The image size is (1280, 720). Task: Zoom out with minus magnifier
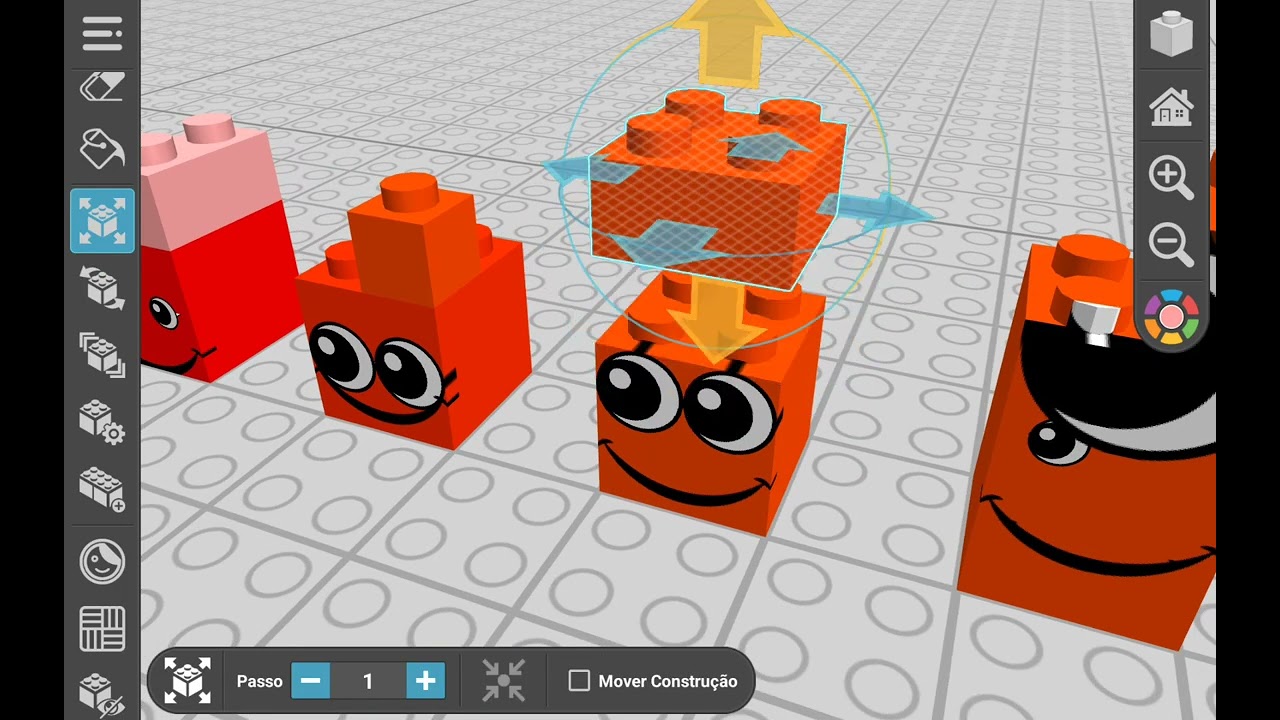point(1172,245)
